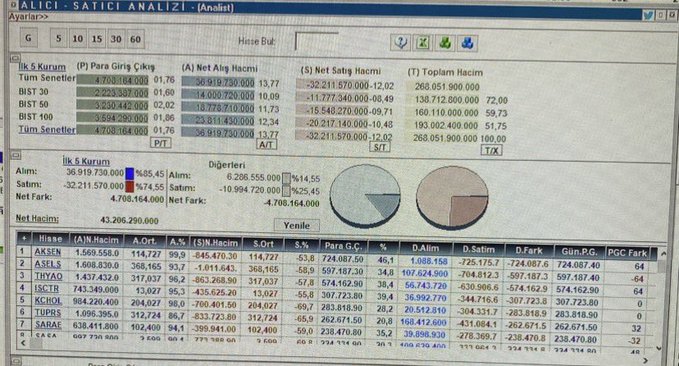
Task: Click the T/X button
Action: click(x=491, y=150)
